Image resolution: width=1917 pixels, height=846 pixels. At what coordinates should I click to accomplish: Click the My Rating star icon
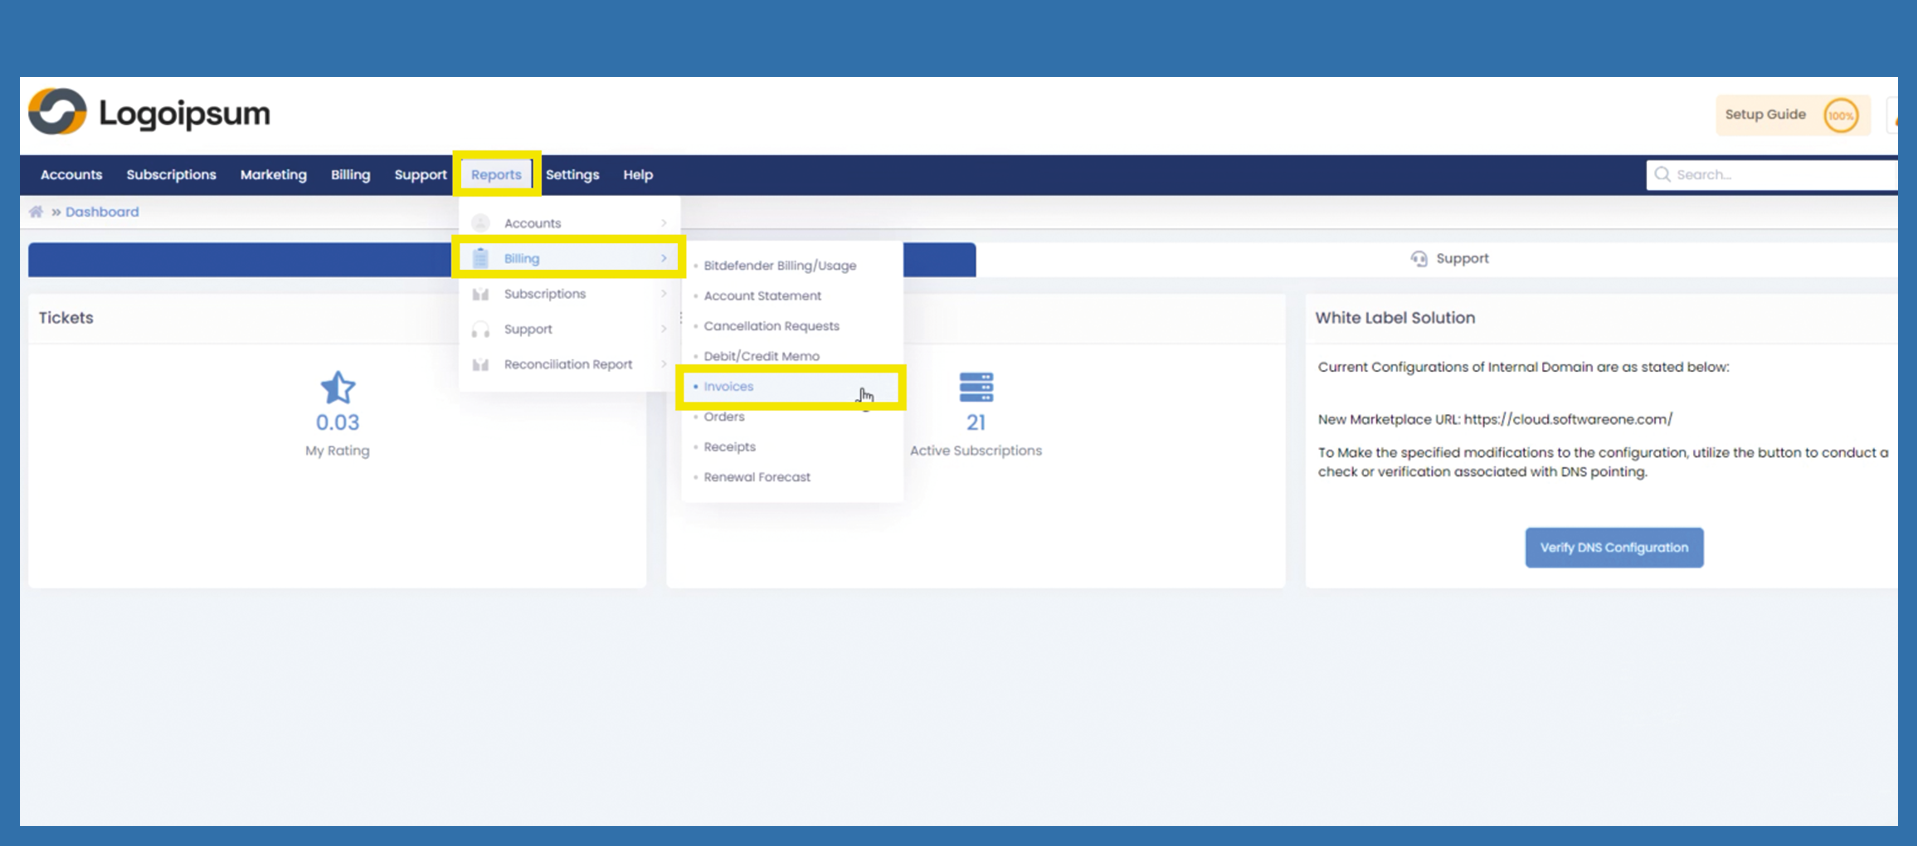(x=338, y=388)
